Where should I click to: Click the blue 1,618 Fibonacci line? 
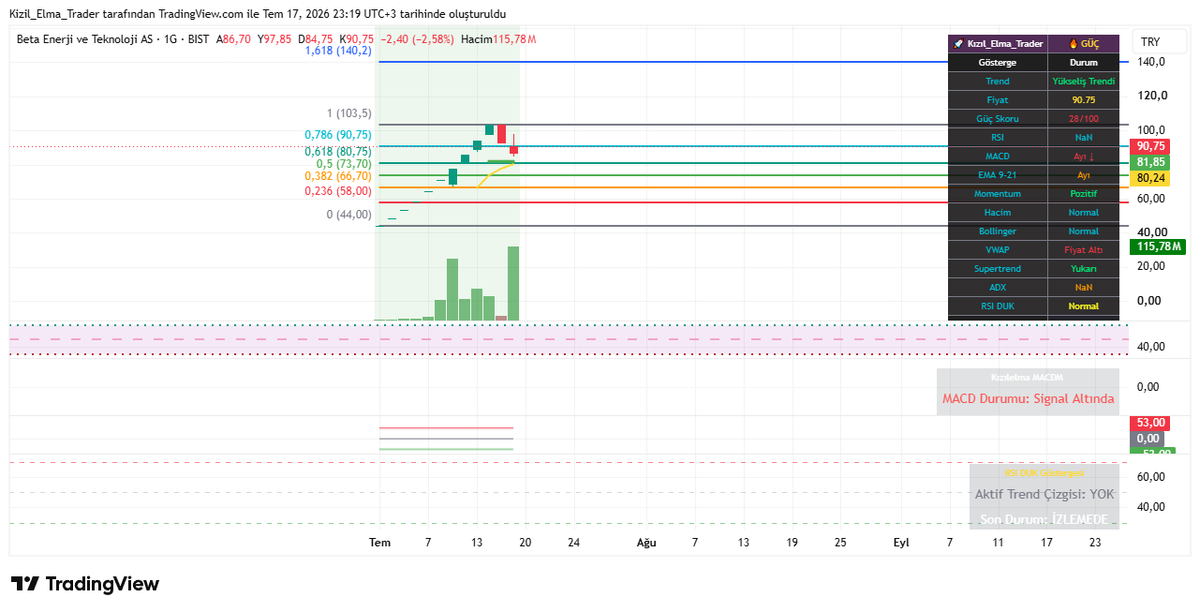coord(754,62)
